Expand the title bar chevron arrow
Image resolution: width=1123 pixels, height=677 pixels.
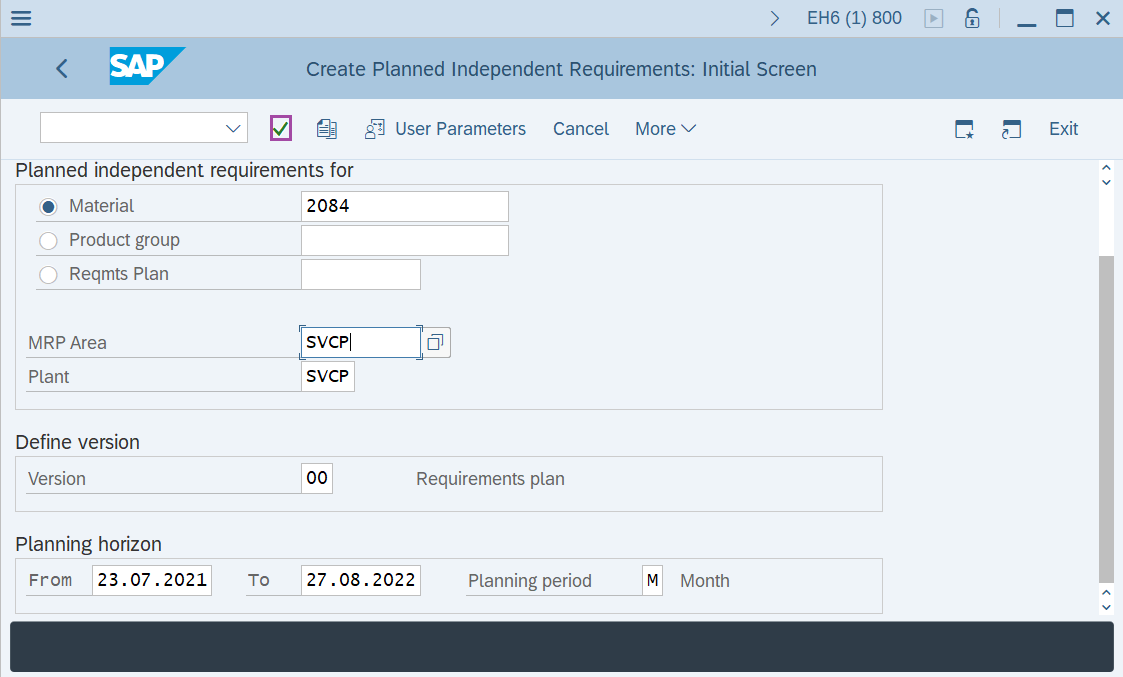tap(775, 18)
